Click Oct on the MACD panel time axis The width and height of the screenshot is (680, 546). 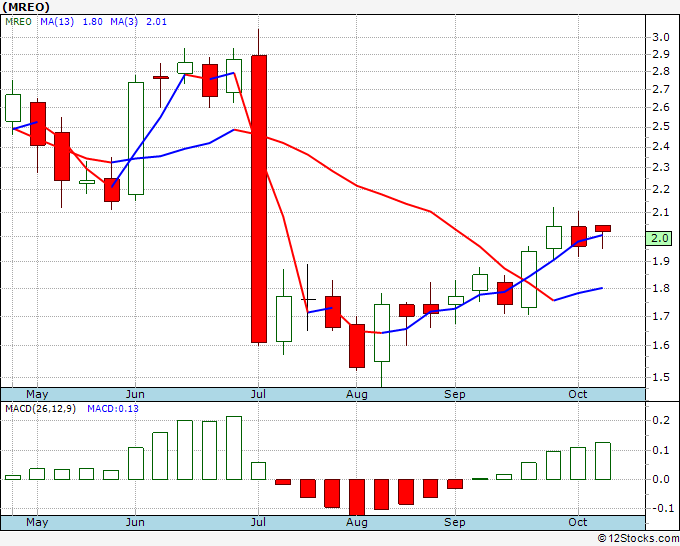[x=578, y=522]
